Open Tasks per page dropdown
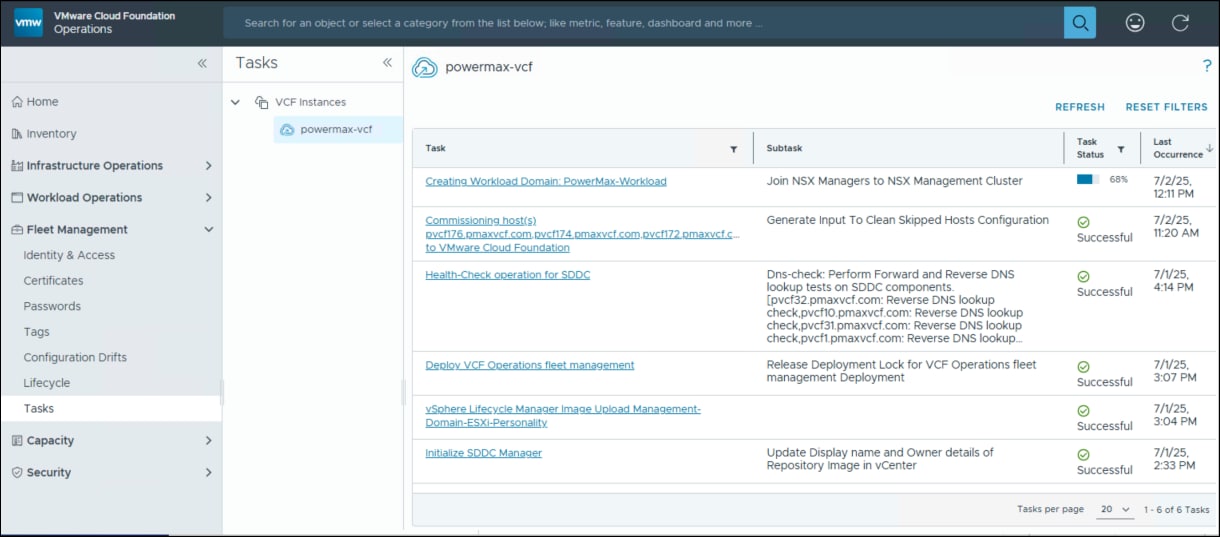This screenshot has width=1220, height=537. click(x=1115, y=510)
